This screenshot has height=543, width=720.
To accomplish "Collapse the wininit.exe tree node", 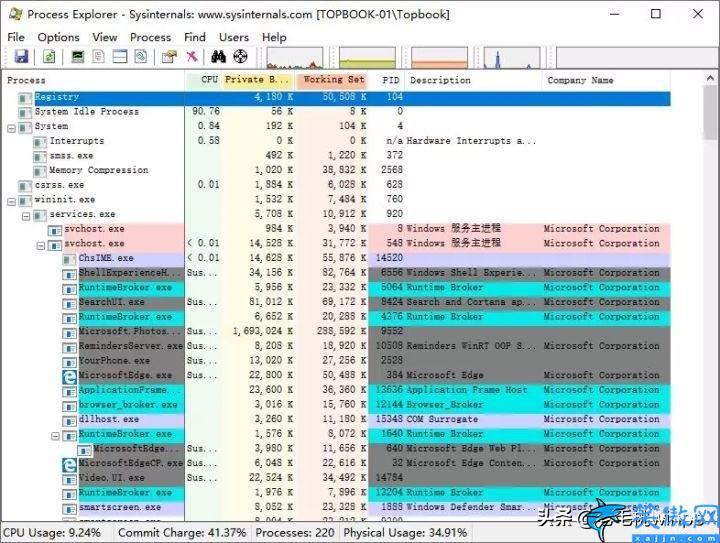I will 11,202.
